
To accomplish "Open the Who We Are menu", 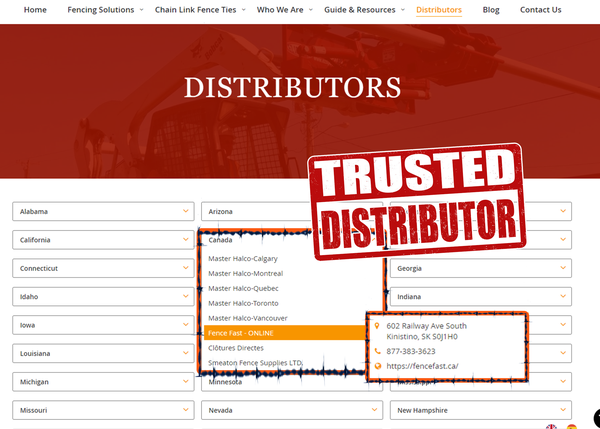I will 280,10.
